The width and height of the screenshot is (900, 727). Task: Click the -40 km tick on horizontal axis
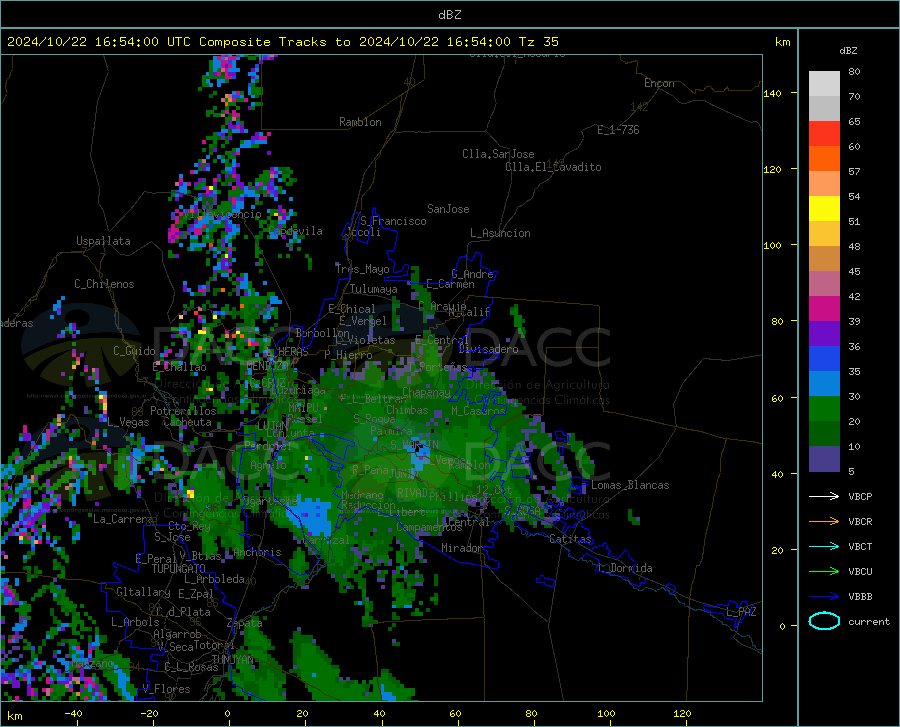(73, 714)
